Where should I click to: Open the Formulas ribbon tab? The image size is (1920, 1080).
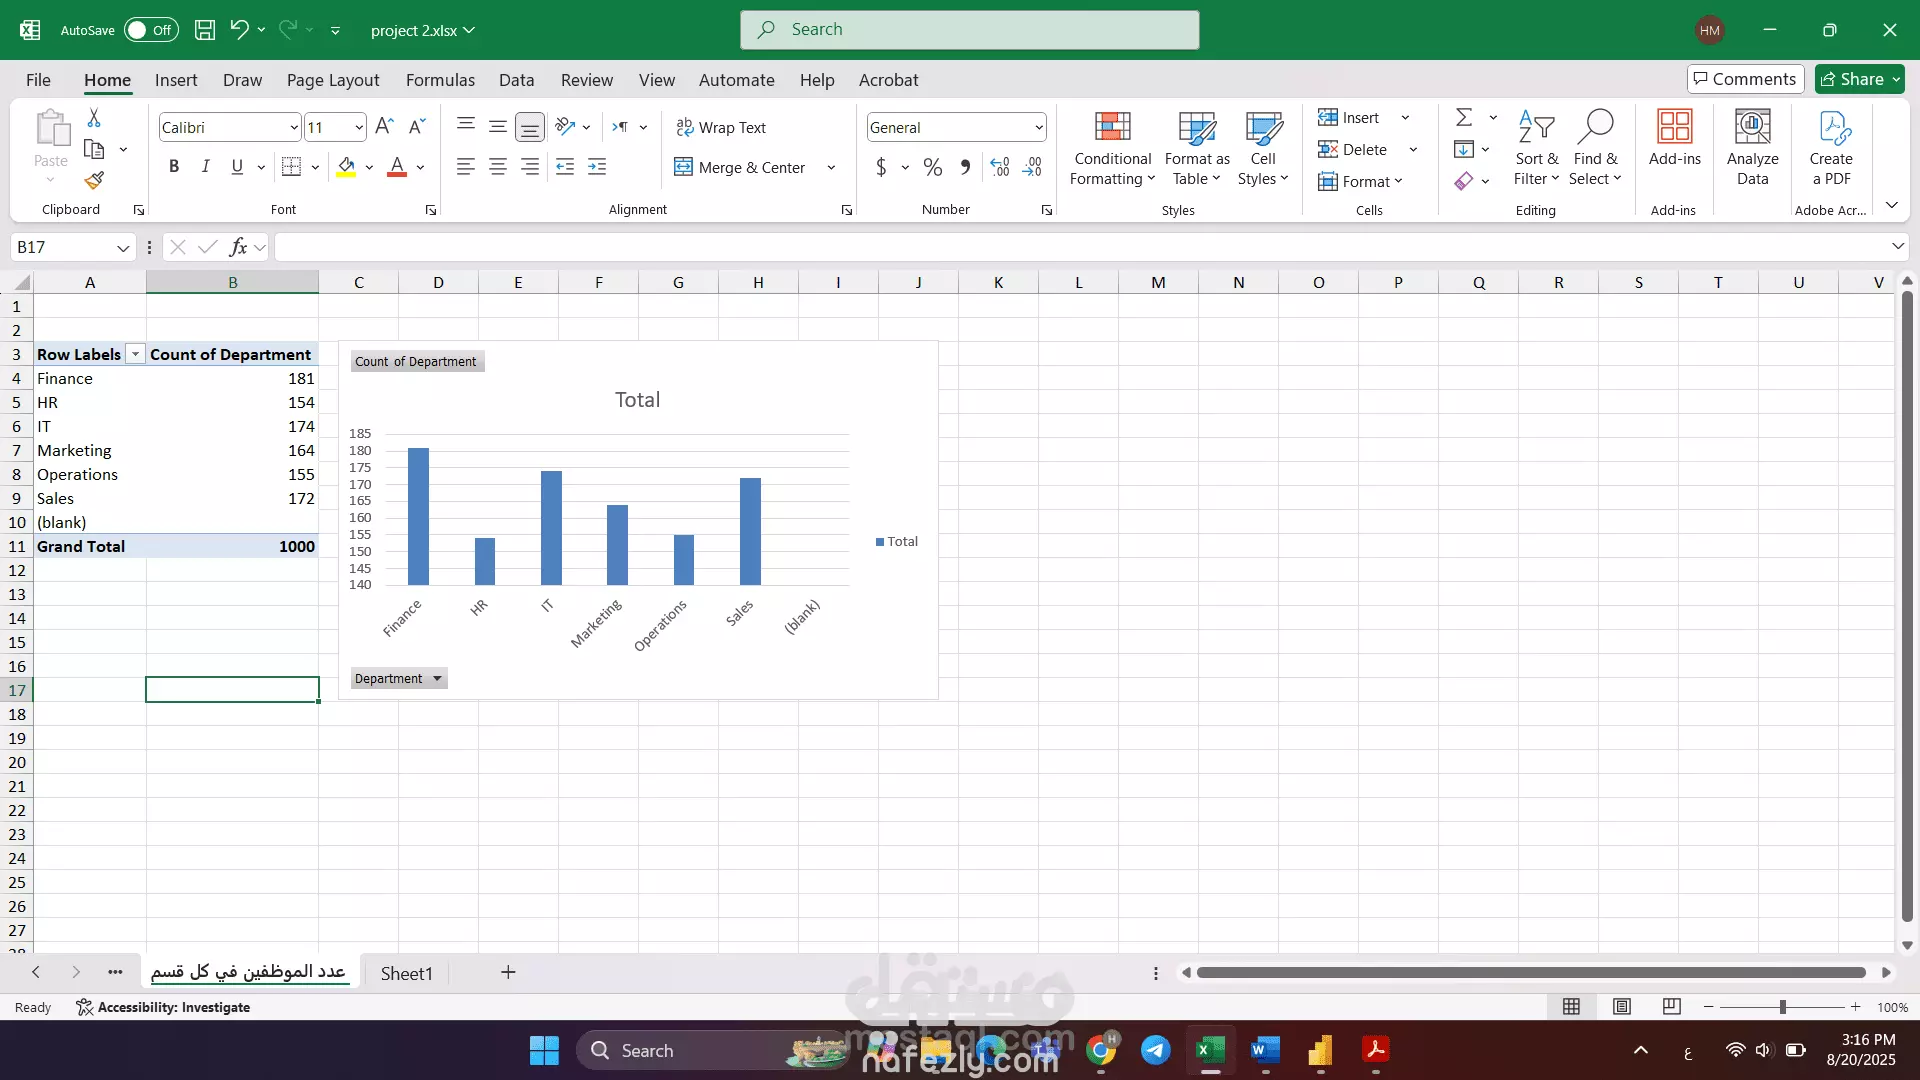click(440, 80)
